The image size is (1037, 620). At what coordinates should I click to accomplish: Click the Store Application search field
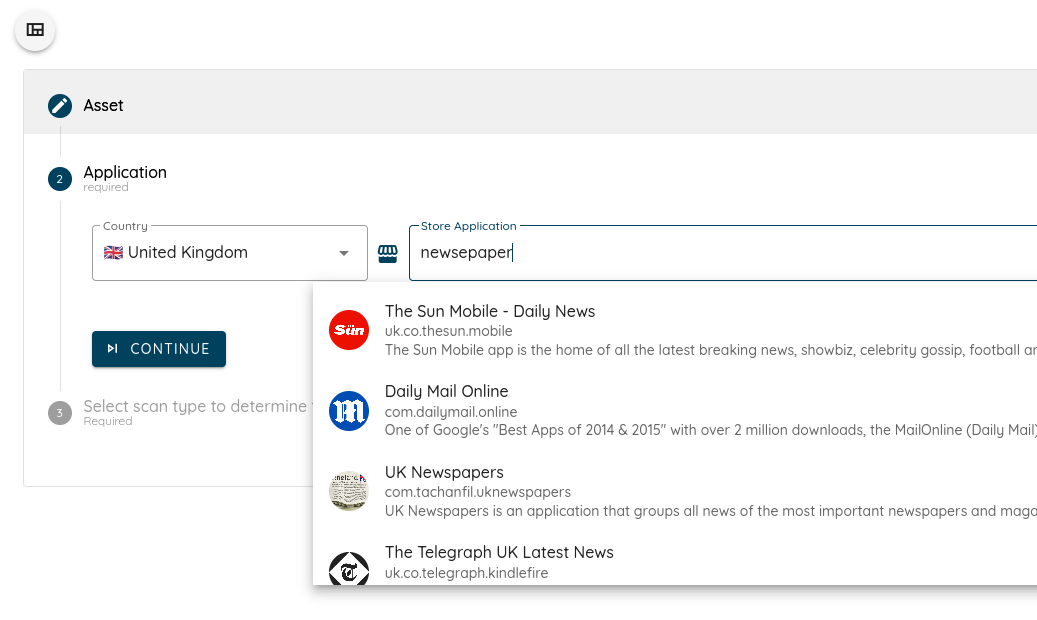click(x=723, y=253)
